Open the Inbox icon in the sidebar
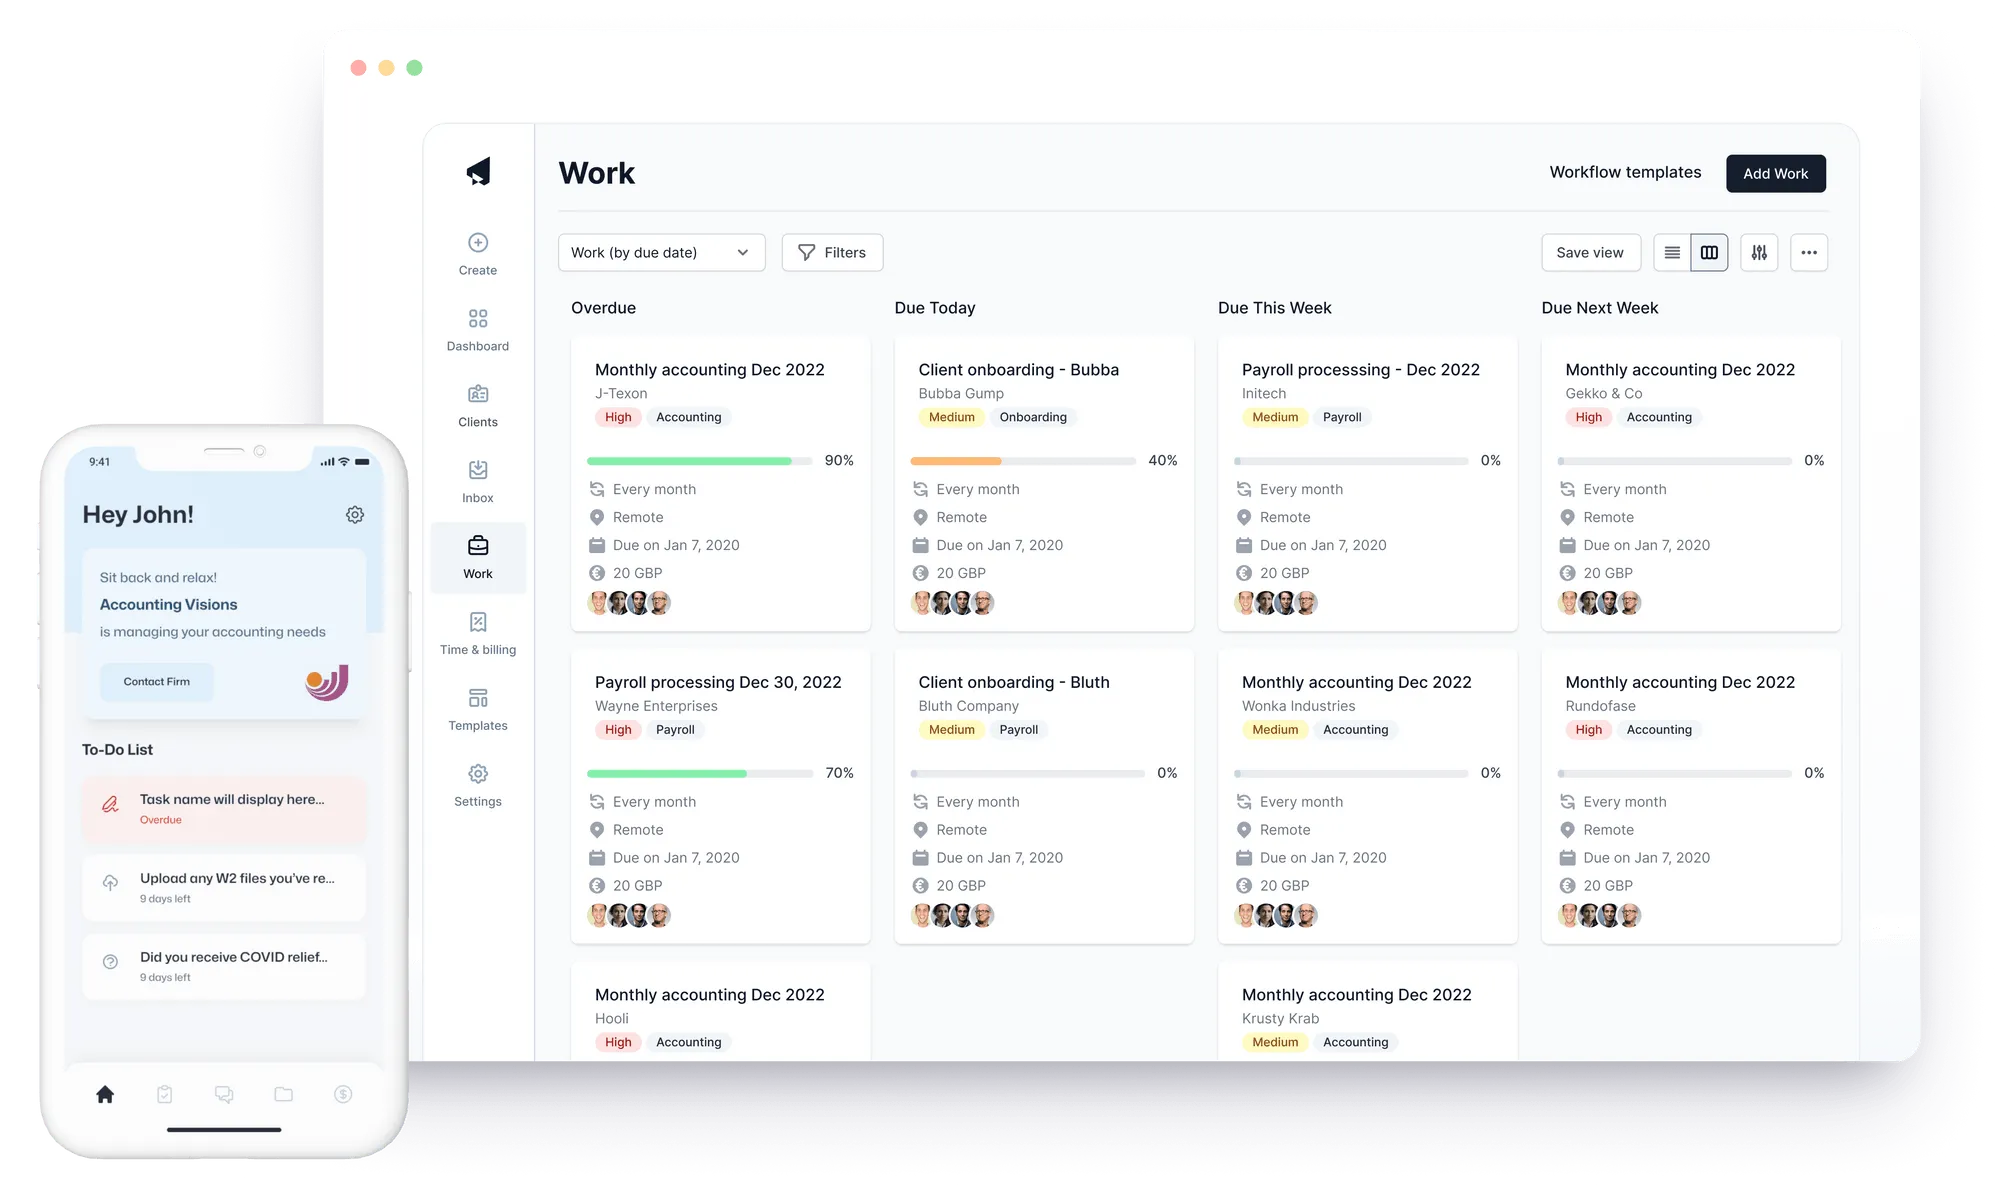2000x1186 pixels. [477, 470]
